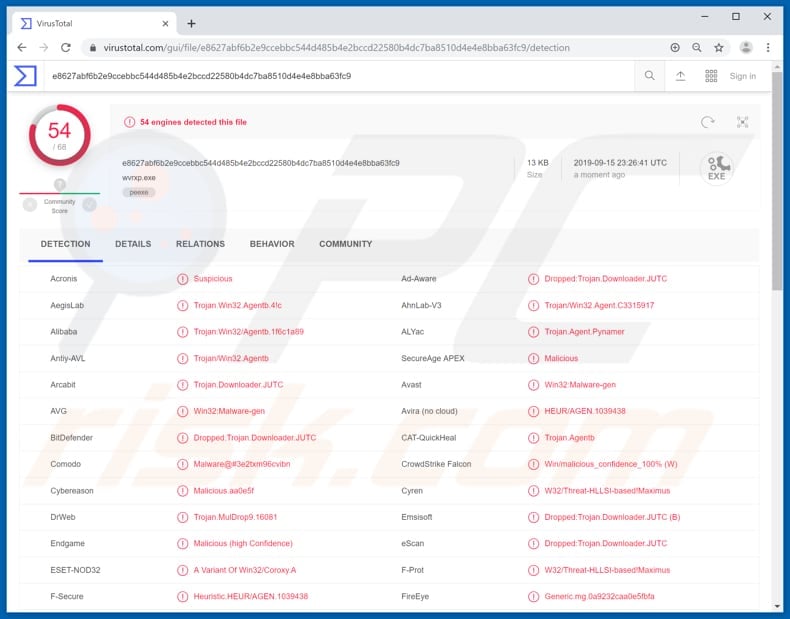Click the 54 detection score gauge
This screenshot has height=619, width=790.
pyautogui.click(x=59, y=135)
